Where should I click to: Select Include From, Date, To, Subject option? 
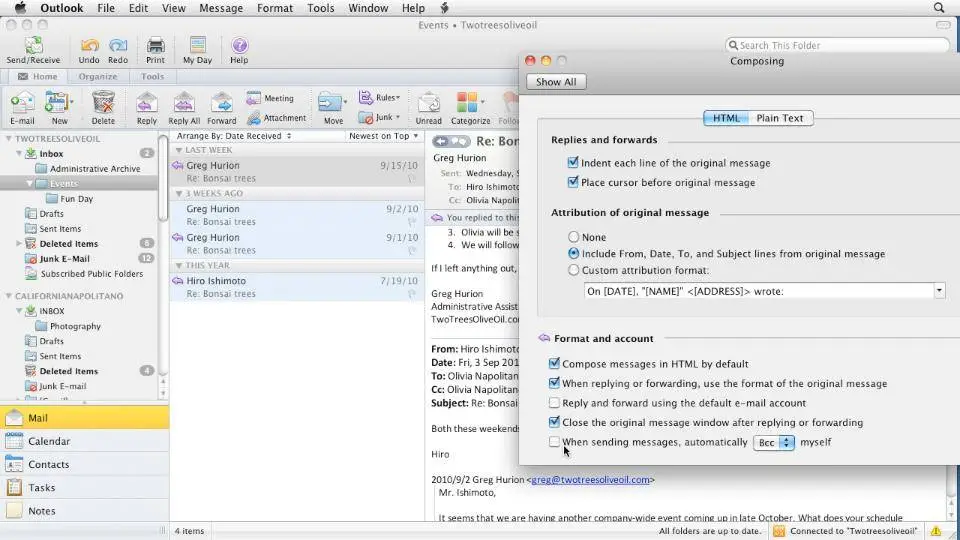(573, 253)
